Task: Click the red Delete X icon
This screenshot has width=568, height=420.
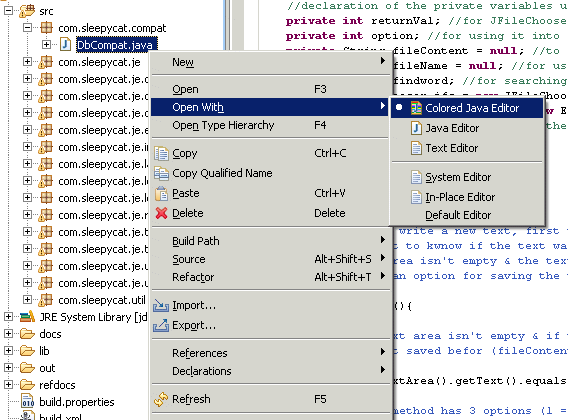Action: pos(161,213)
